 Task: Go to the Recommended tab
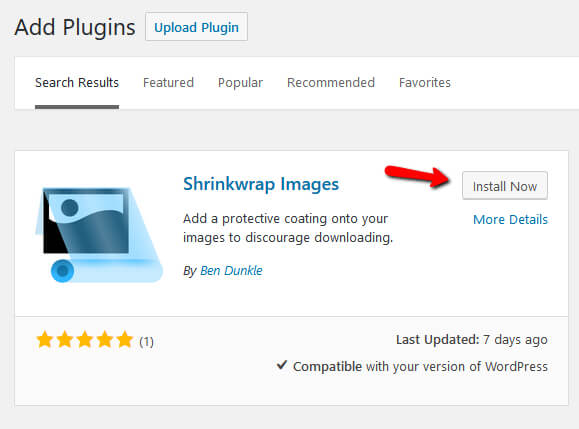coord(331,83)
